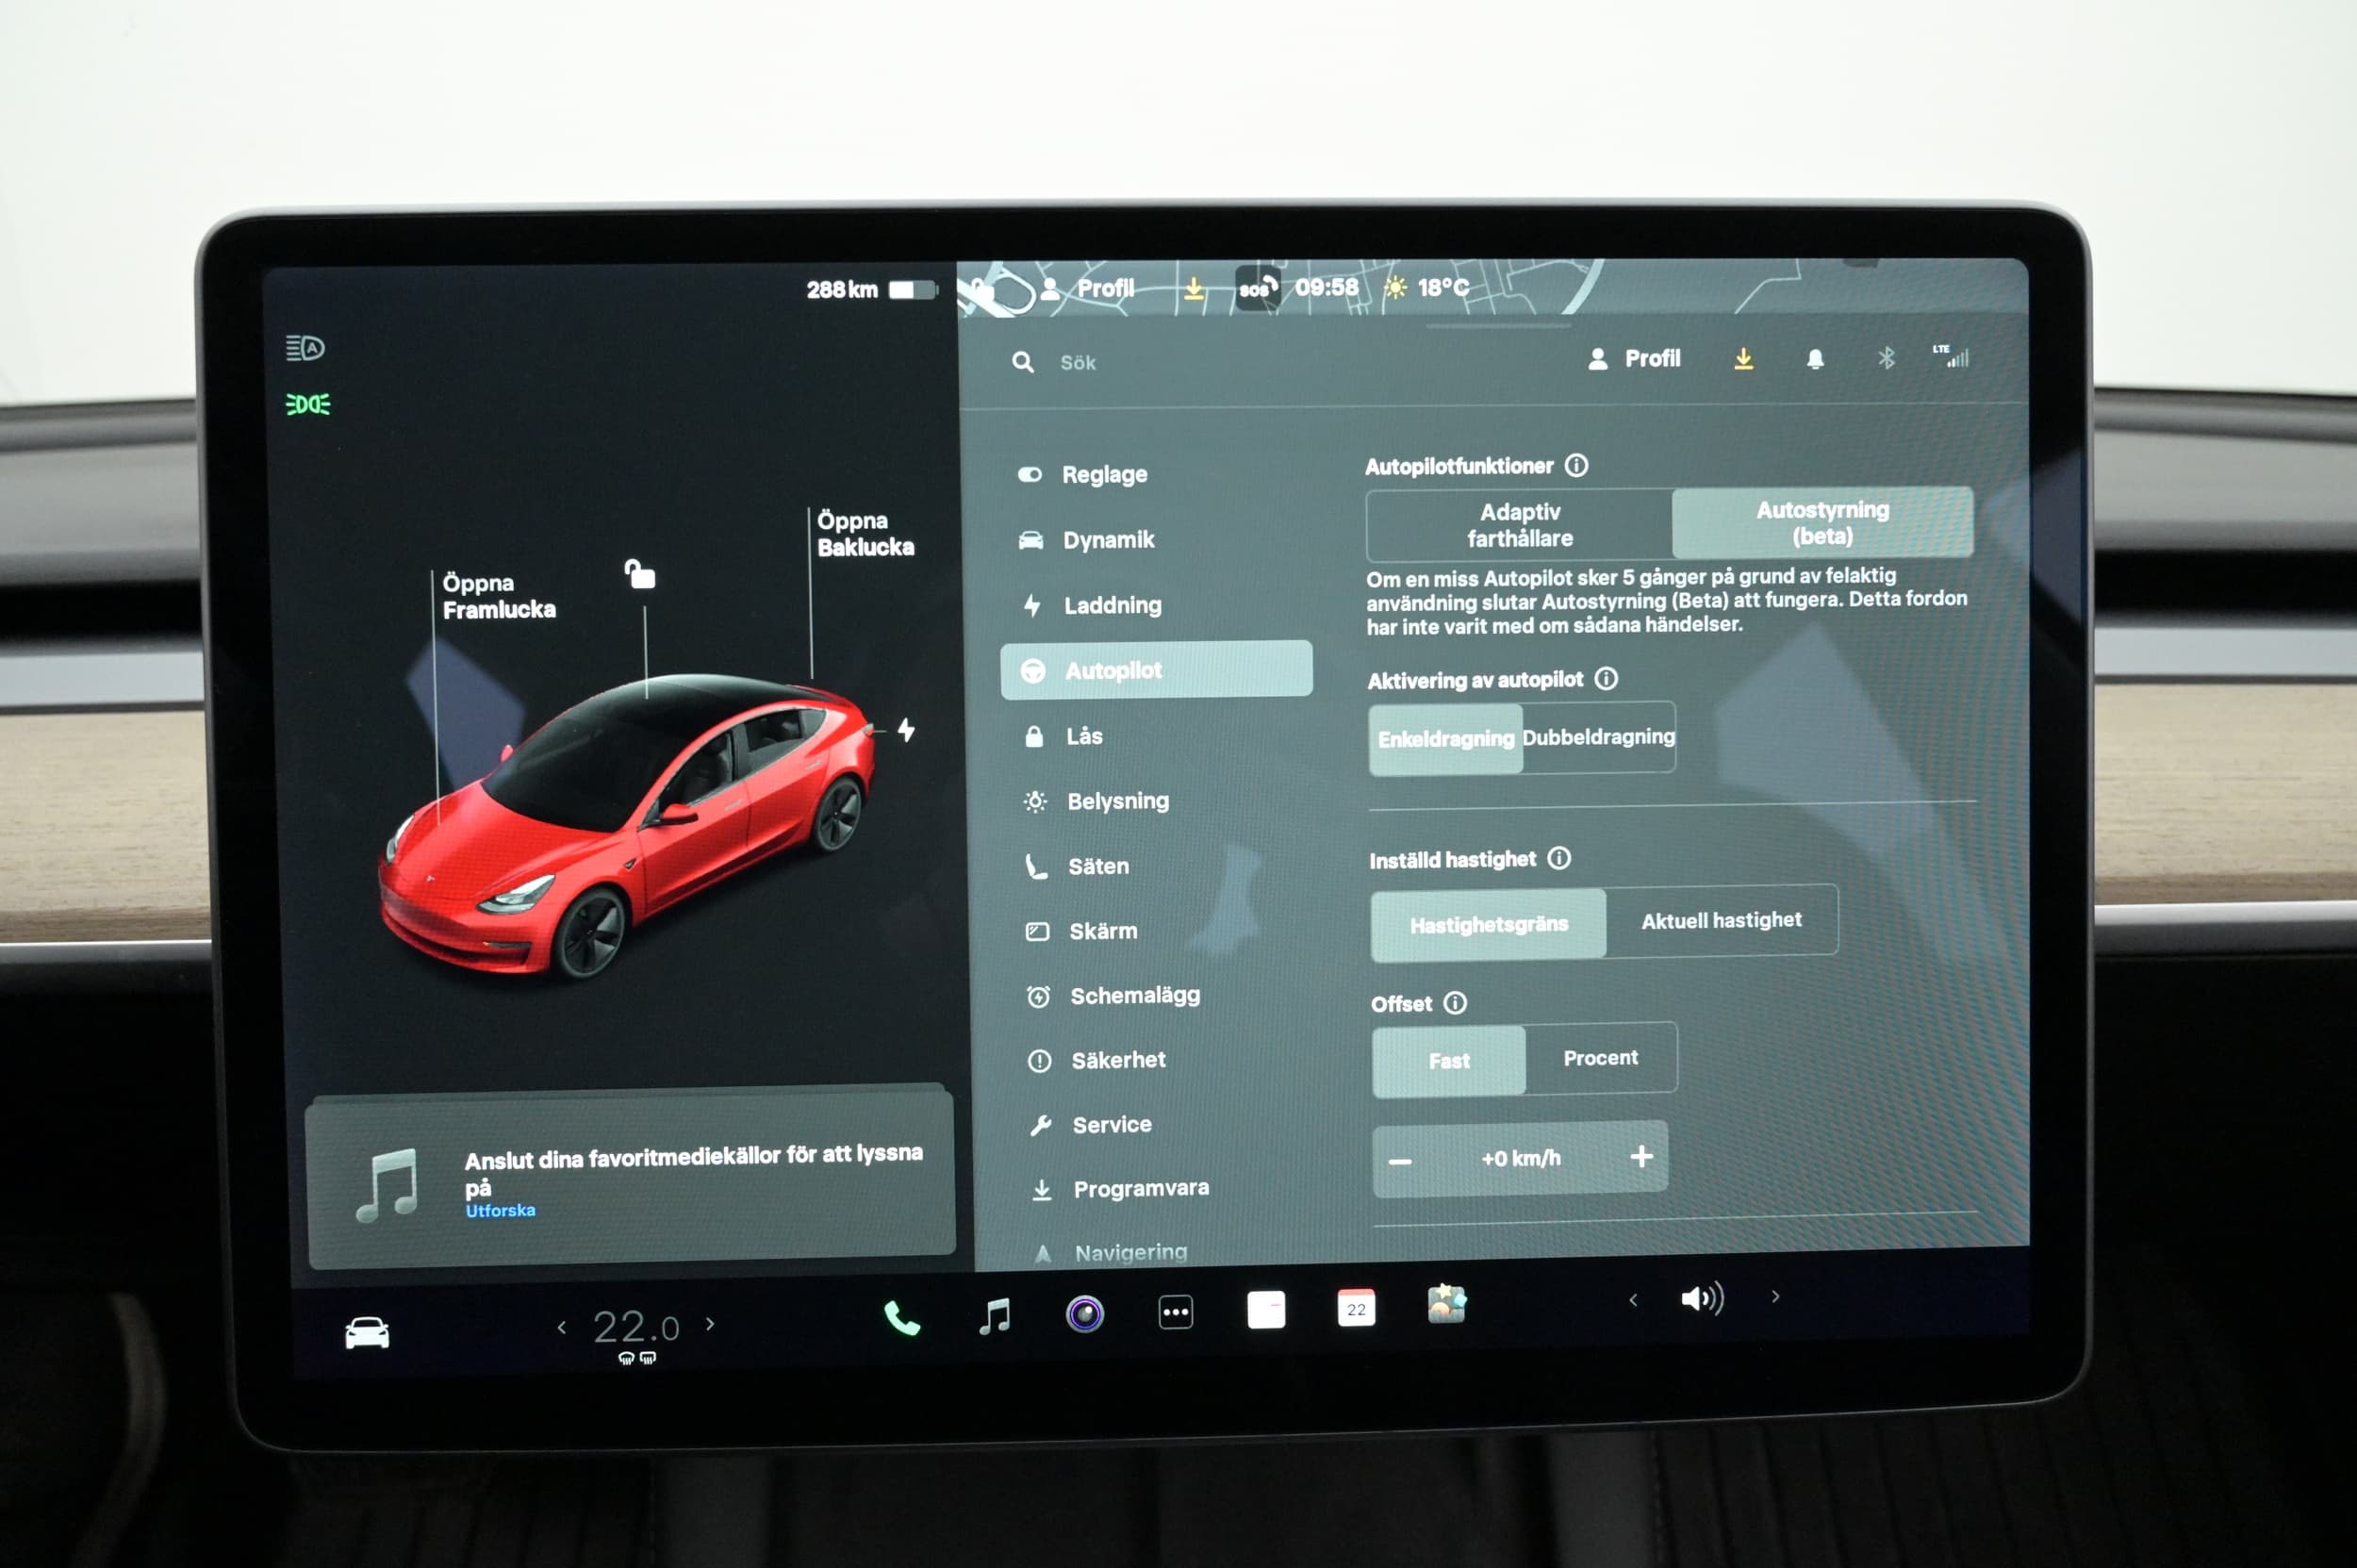Open the charge port lightning icon by the car
Viewport: 2357px width, 1568px height.
pyautogui.click(x=906, y=729)
